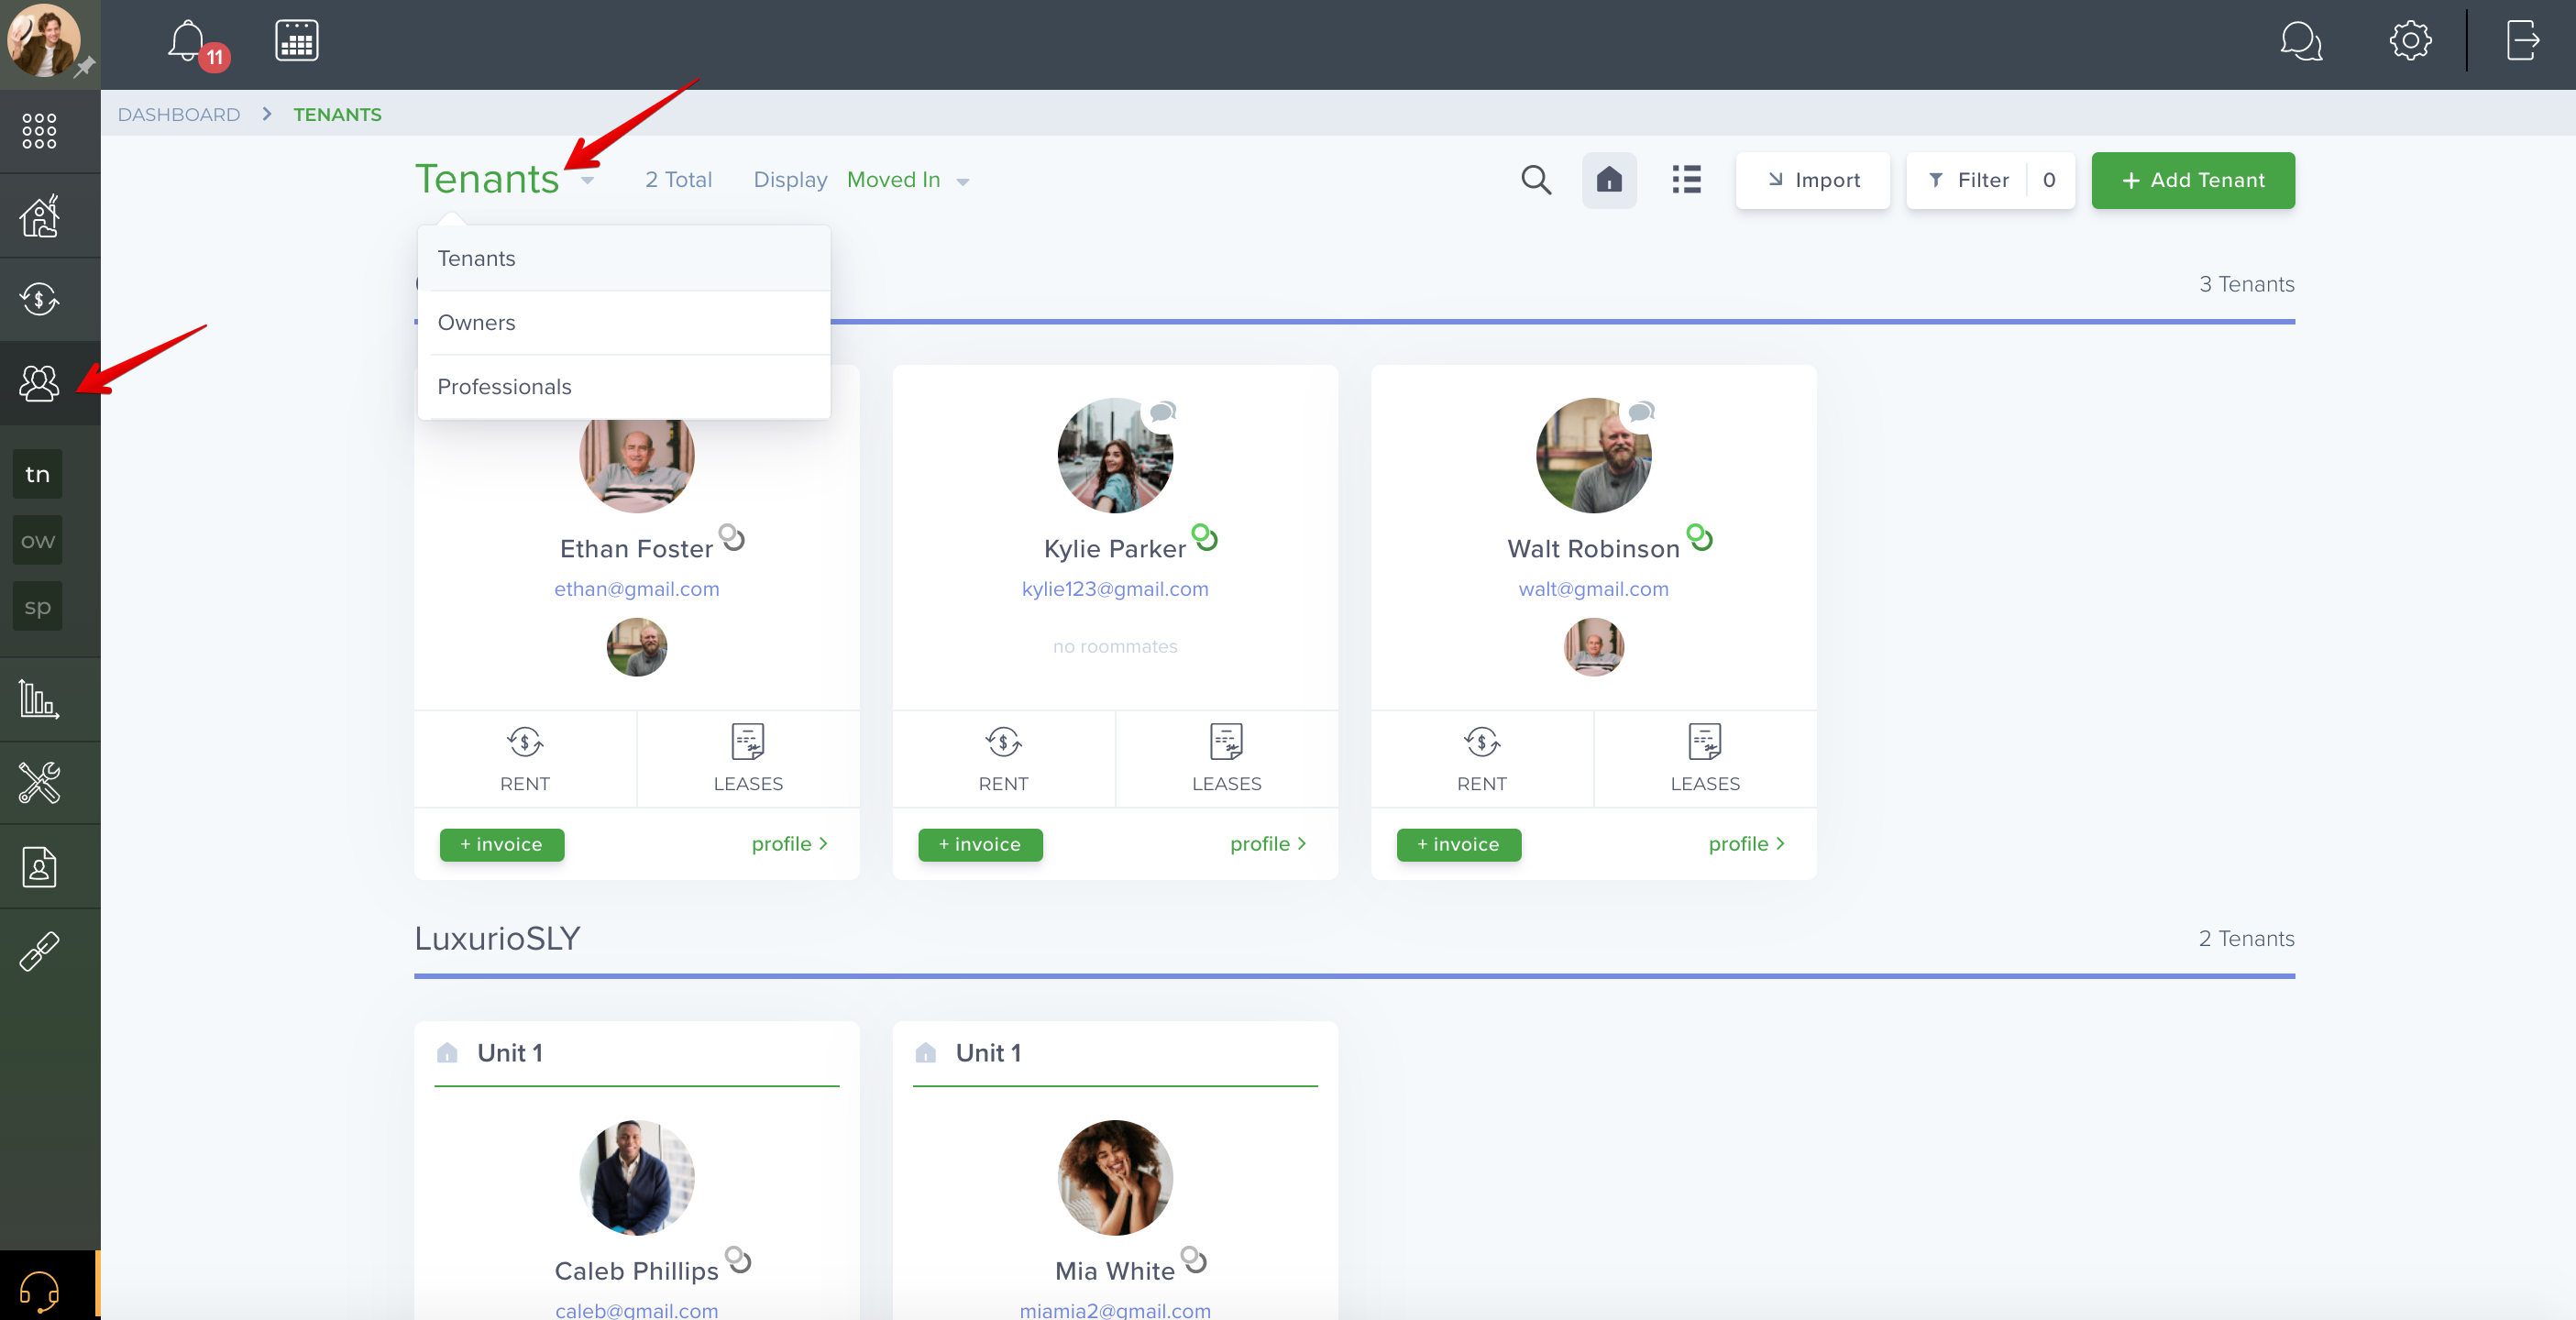Click Ethan Foster's connection status icon
This screenshot has width=2576, height=1320.
point(732,538)
